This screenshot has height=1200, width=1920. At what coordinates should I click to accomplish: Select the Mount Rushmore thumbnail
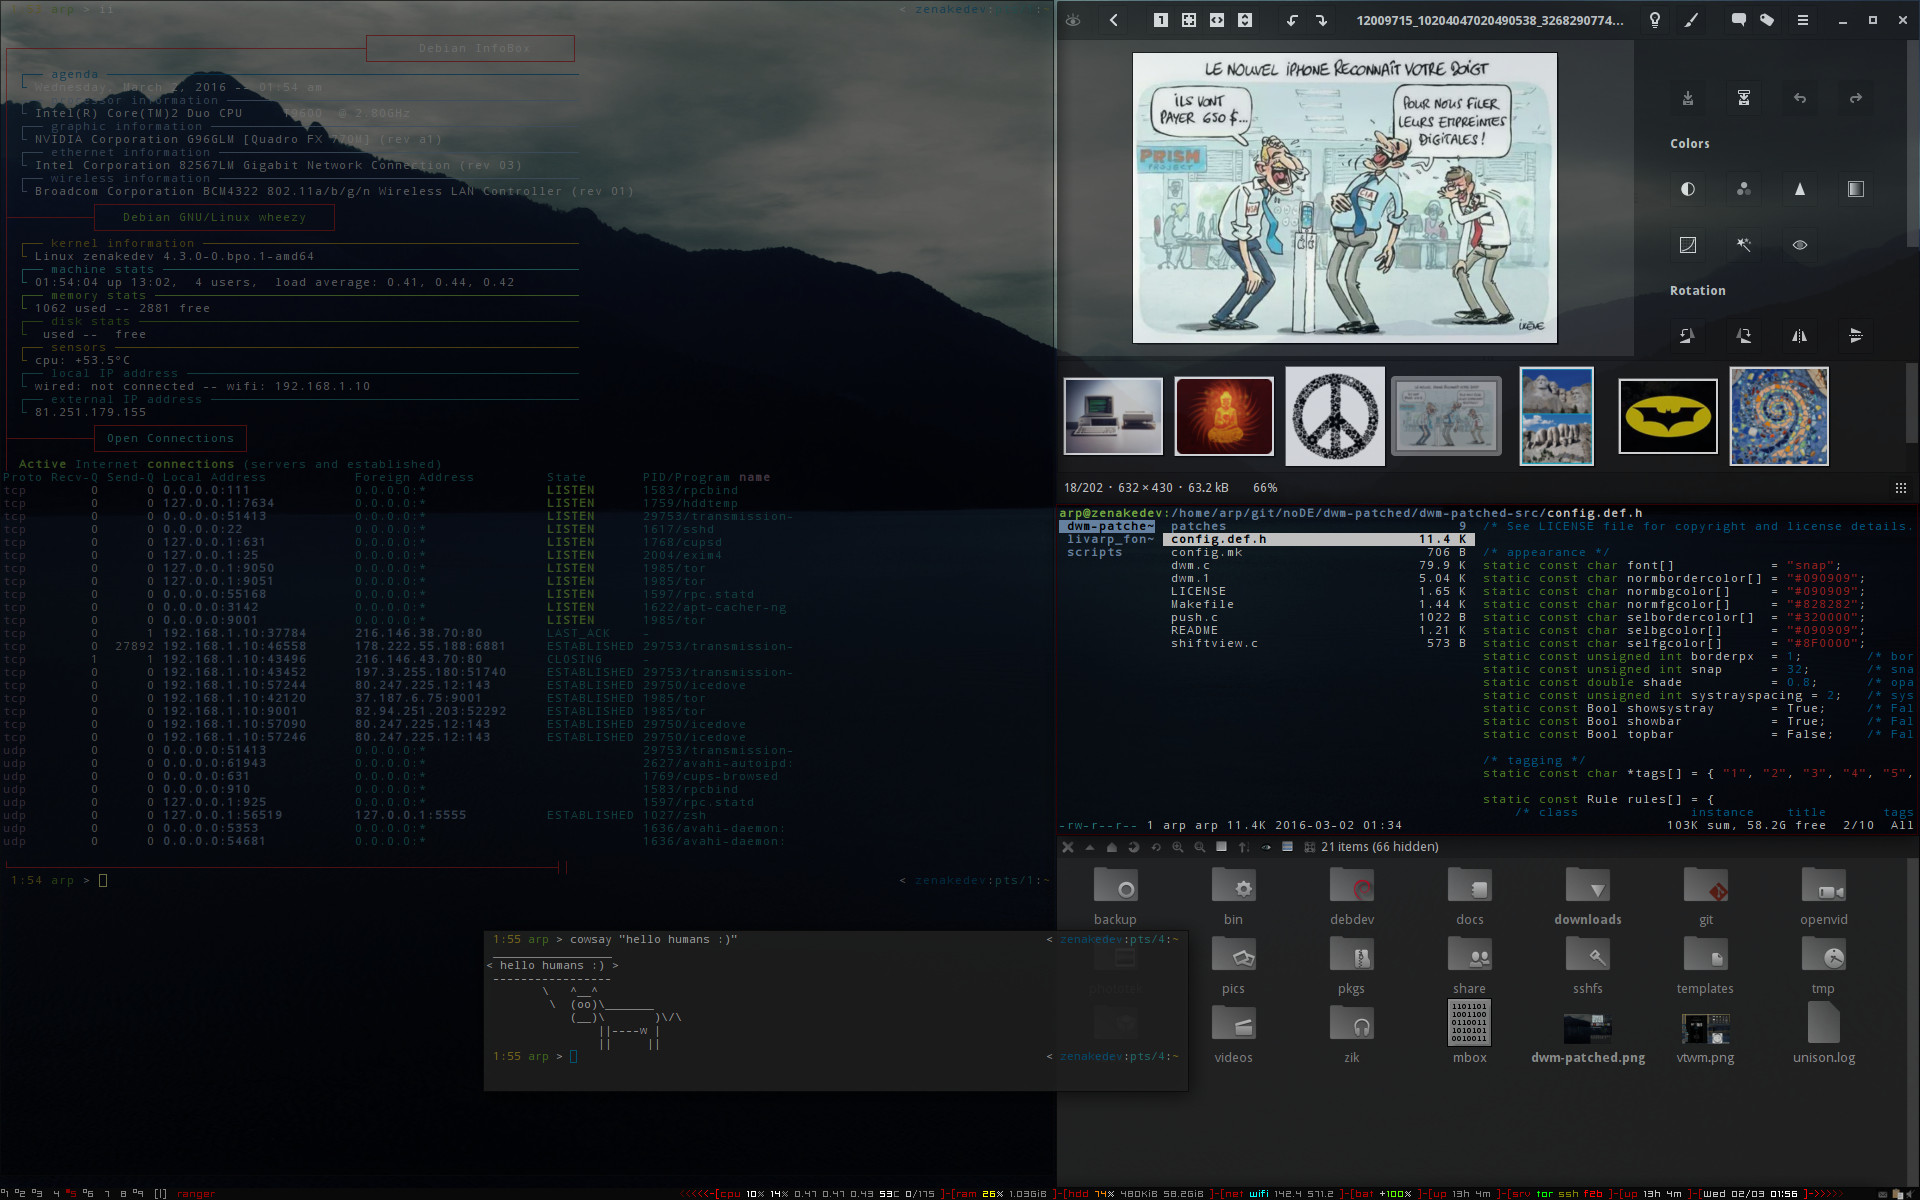tap(1556, 416)
